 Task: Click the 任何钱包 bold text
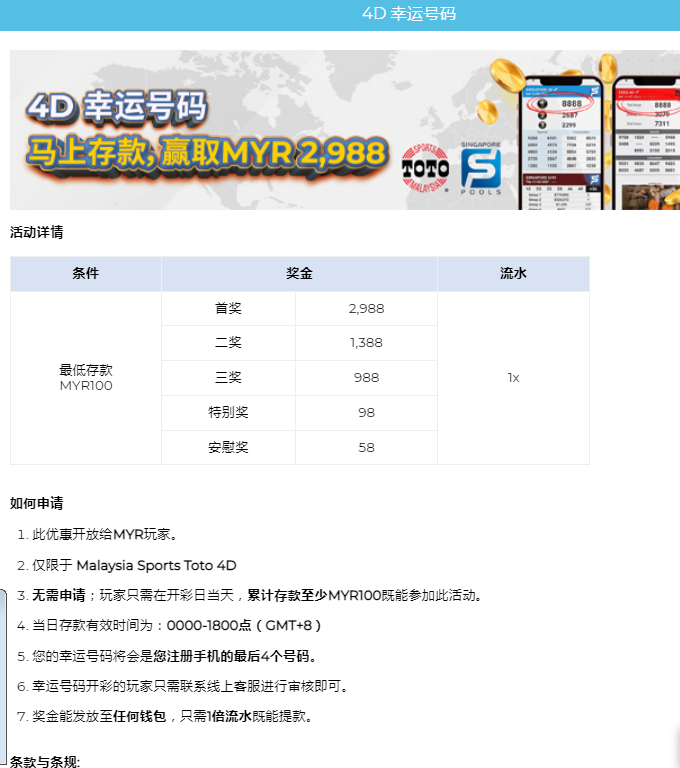coord(140,716)
